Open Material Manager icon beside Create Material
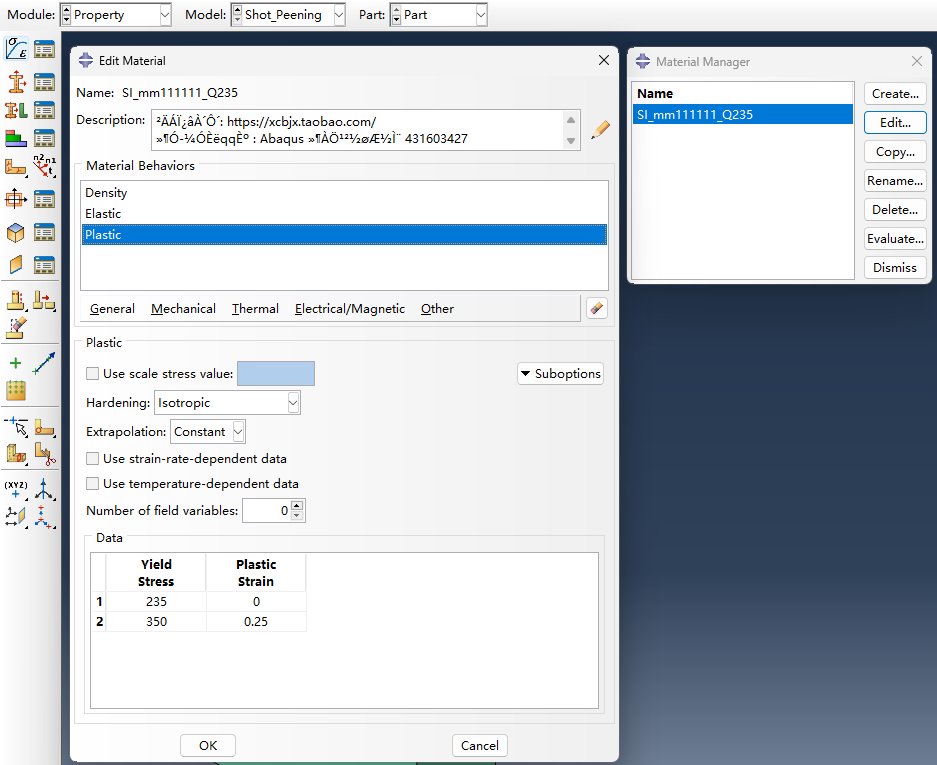This screenshot has width=937, height=765. (44, 49)
